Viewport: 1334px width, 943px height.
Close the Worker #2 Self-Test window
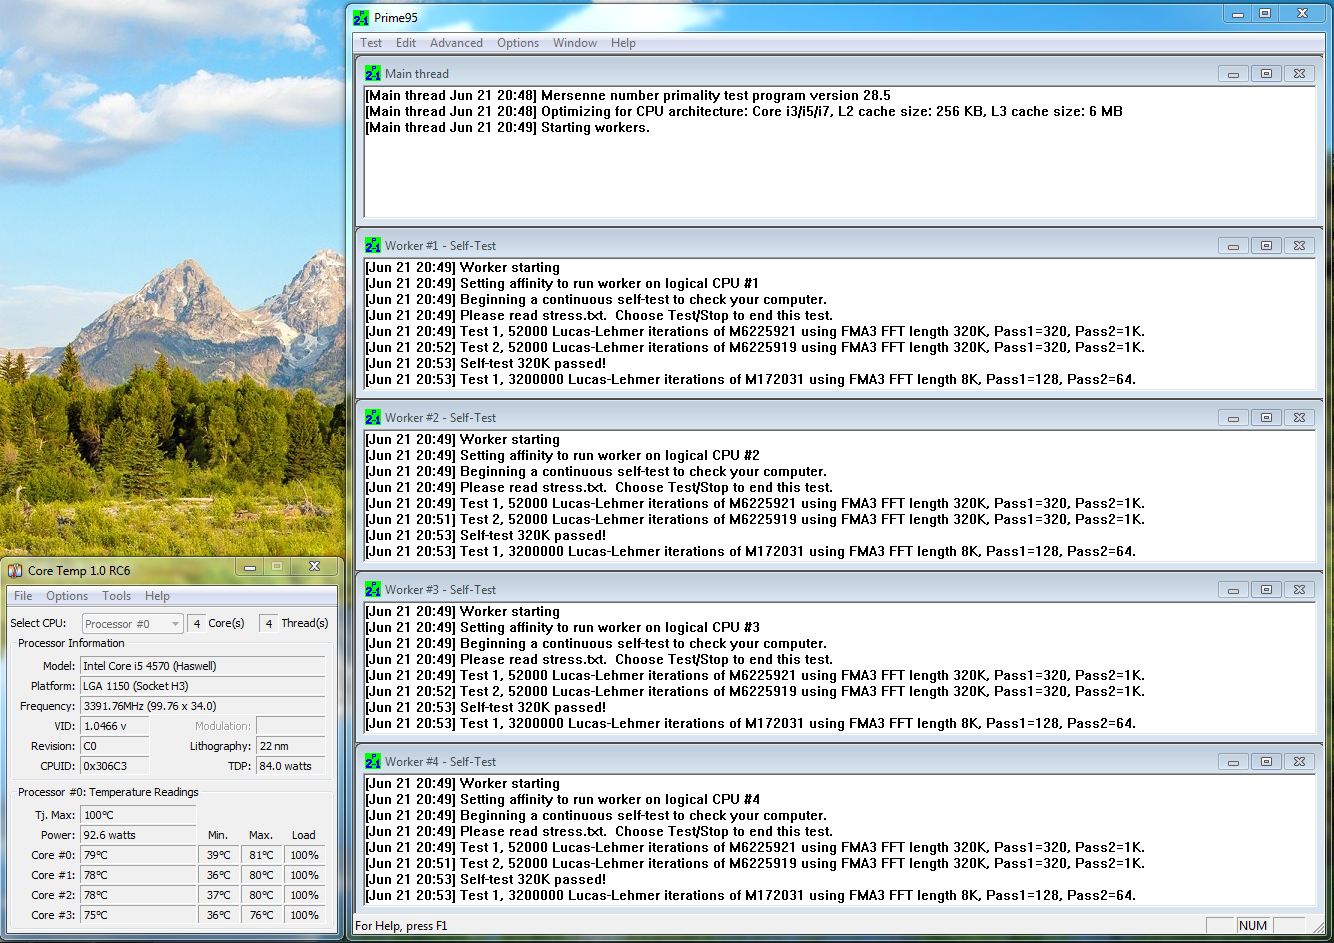pyautogui.click(x=1299, y=418)
